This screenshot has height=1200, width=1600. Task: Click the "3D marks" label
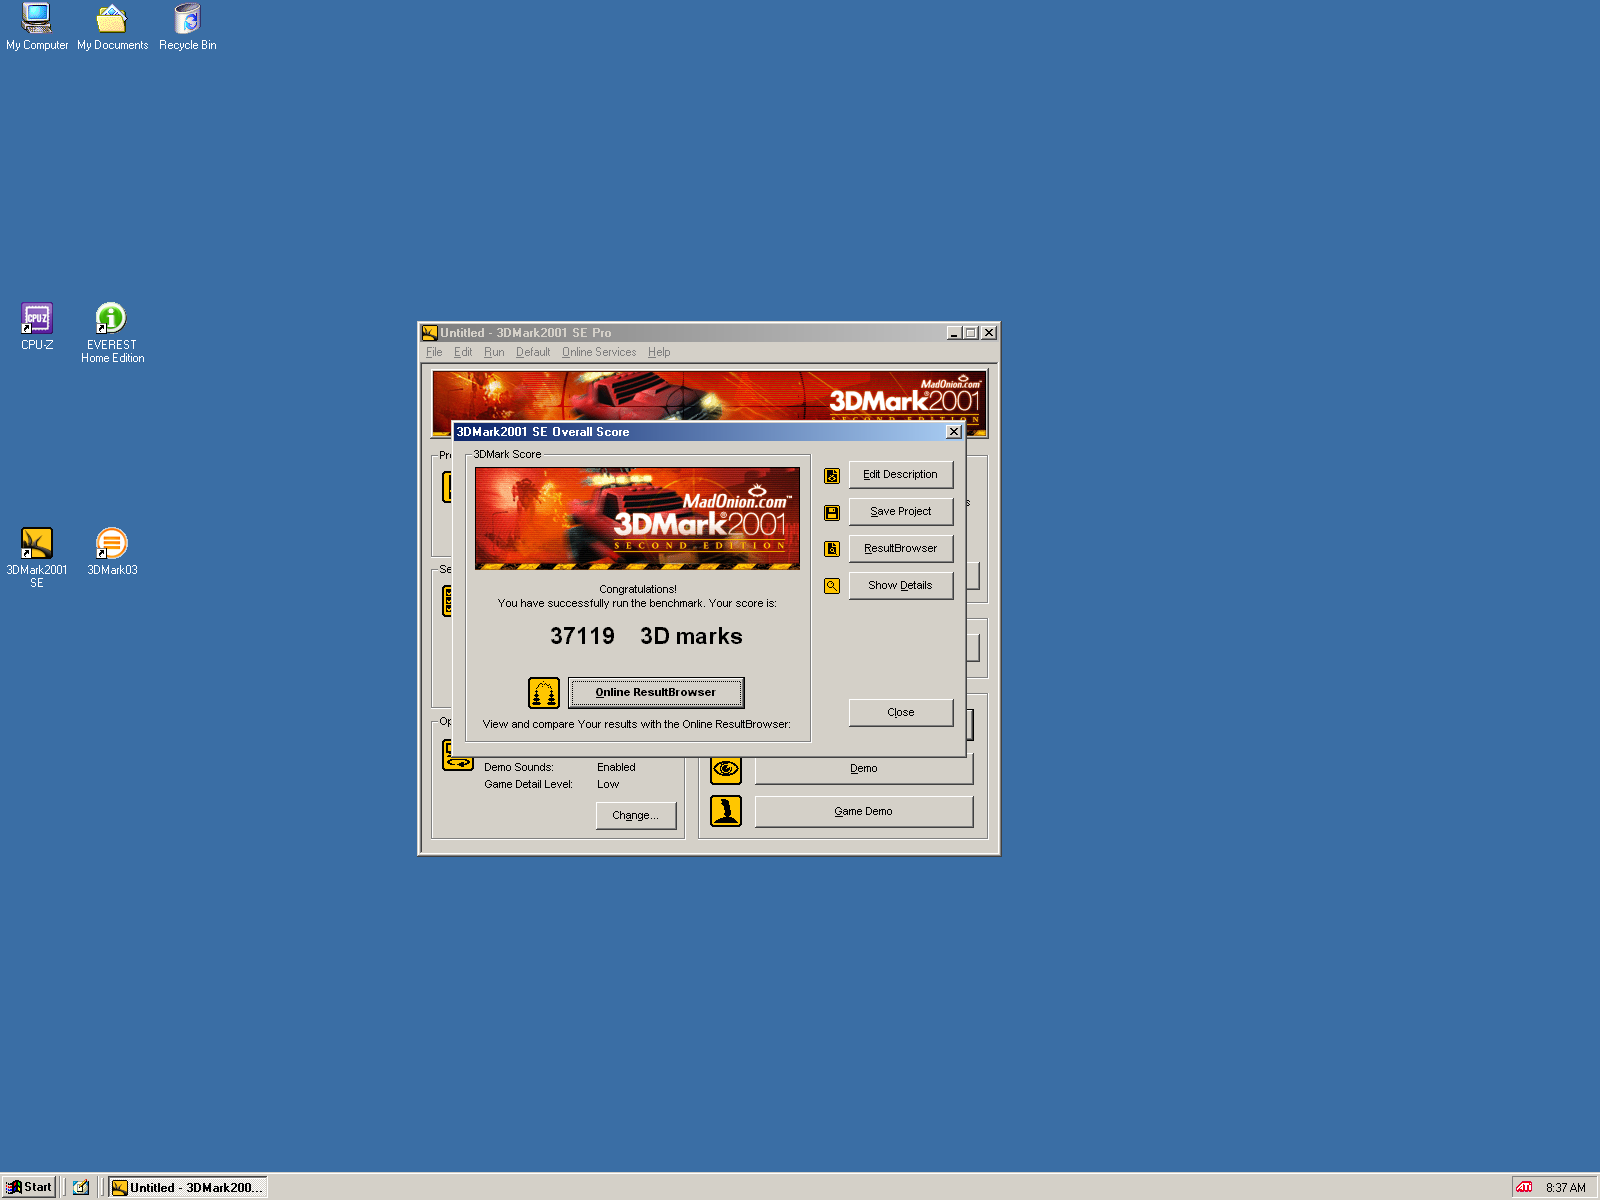click(691, 636)
